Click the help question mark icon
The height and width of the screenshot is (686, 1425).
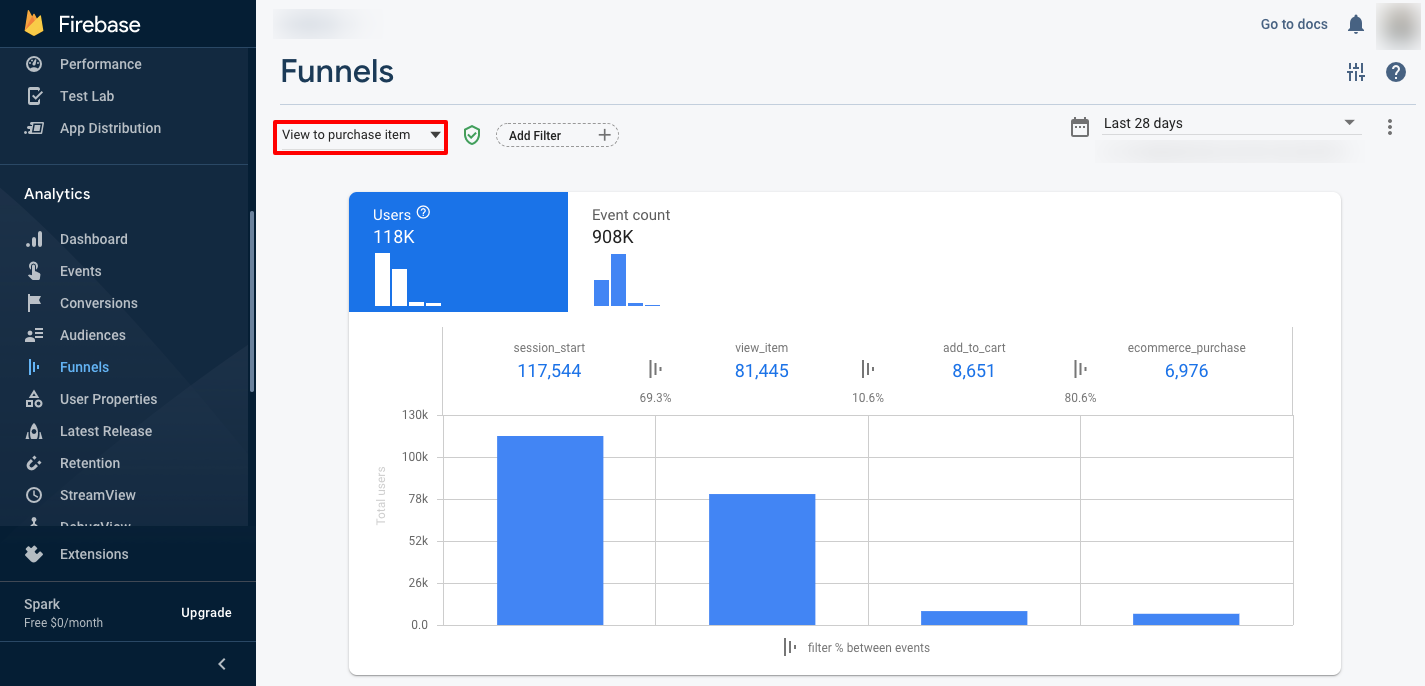pyautogui.click(x=1396, y=72)
